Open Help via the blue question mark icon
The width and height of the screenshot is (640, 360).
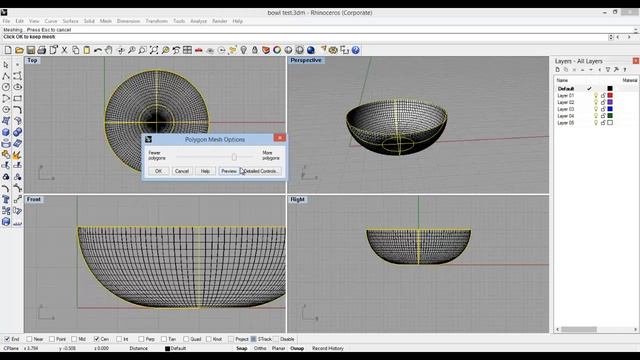356,50
